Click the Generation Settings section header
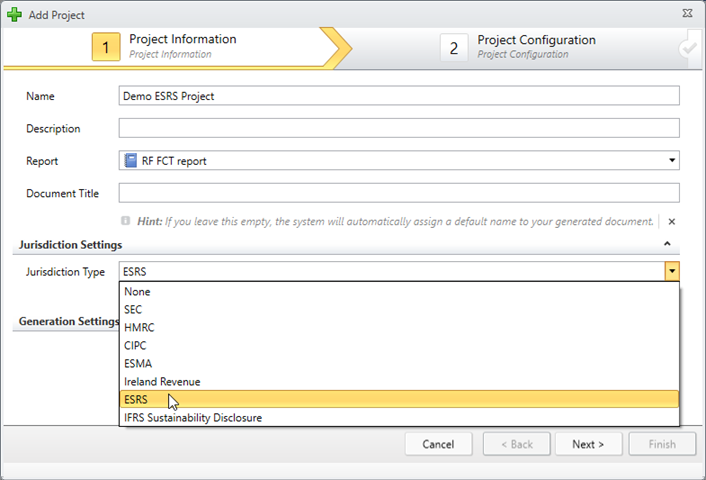 pos(68,321)
